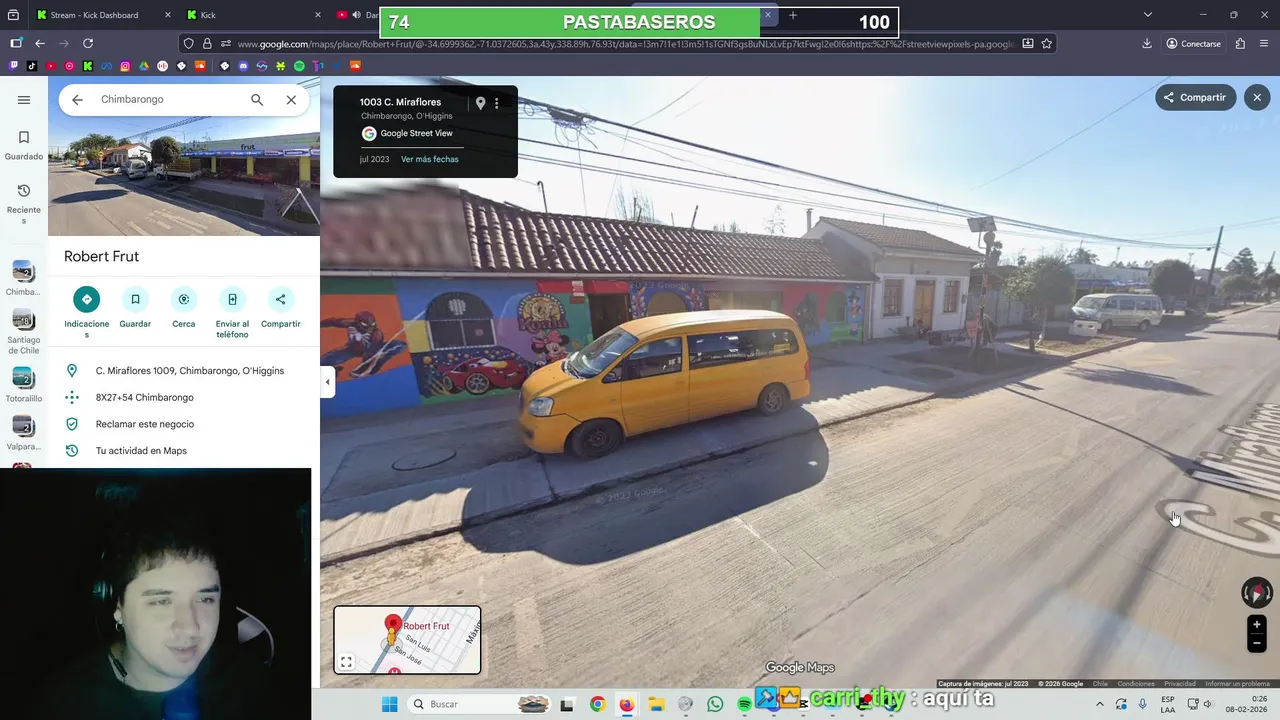The width and height of the screenshot is (1280, 720).
Task: Collapse the side panel arrow
Action: (327, 382)
